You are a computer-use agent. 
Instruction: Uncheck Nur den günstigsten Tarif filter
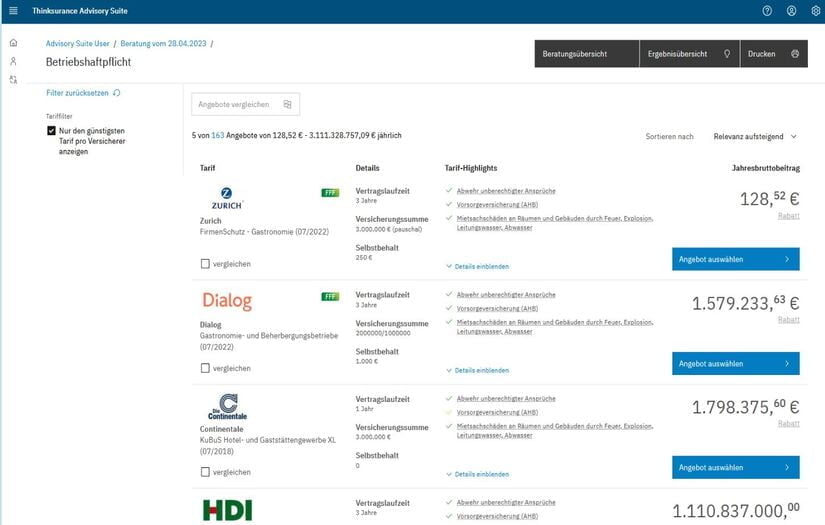(51, 130)
